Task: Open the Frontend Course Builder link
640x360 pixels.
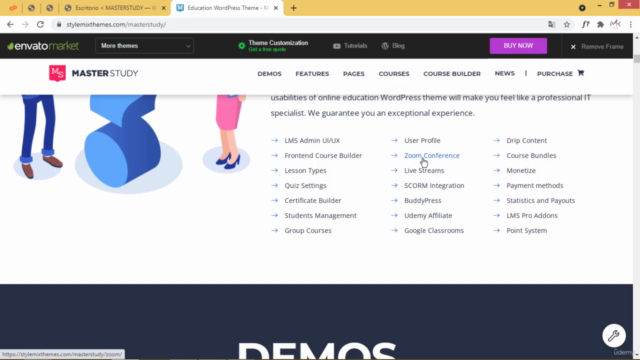Action: (323, 156)
